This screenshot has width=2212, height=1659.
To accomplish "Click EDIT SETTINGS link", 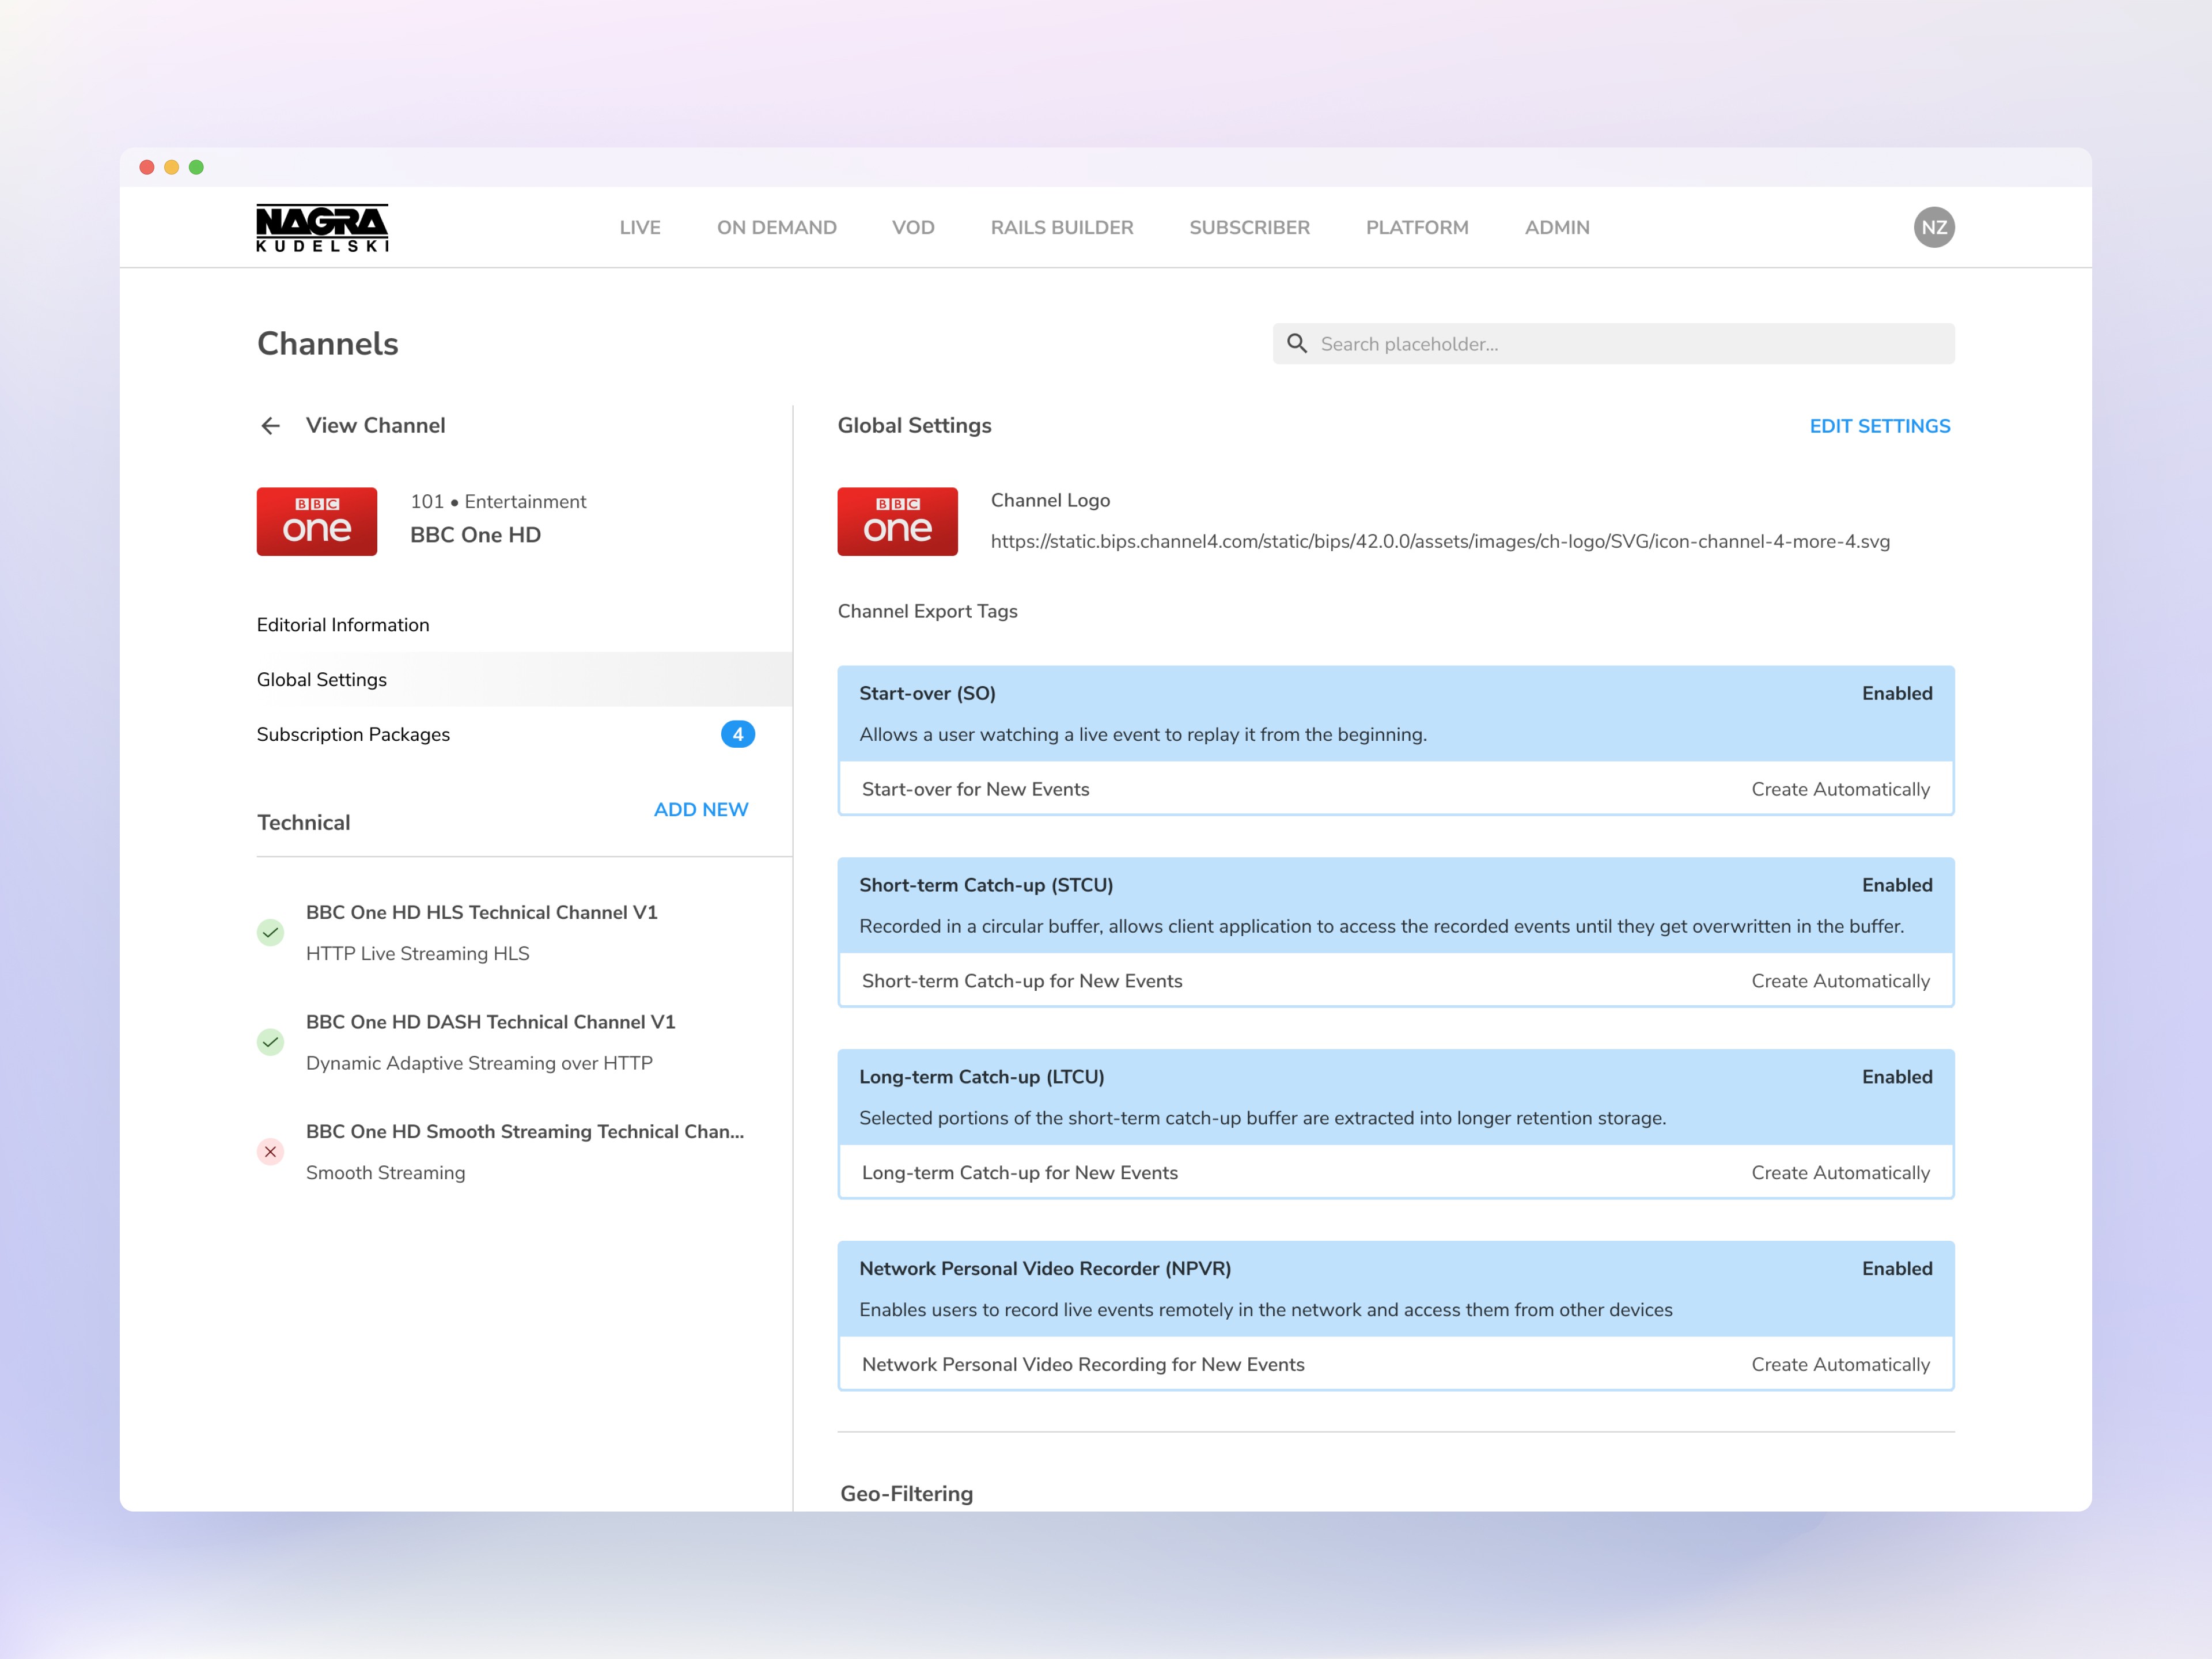I will tap(1879, 427).
